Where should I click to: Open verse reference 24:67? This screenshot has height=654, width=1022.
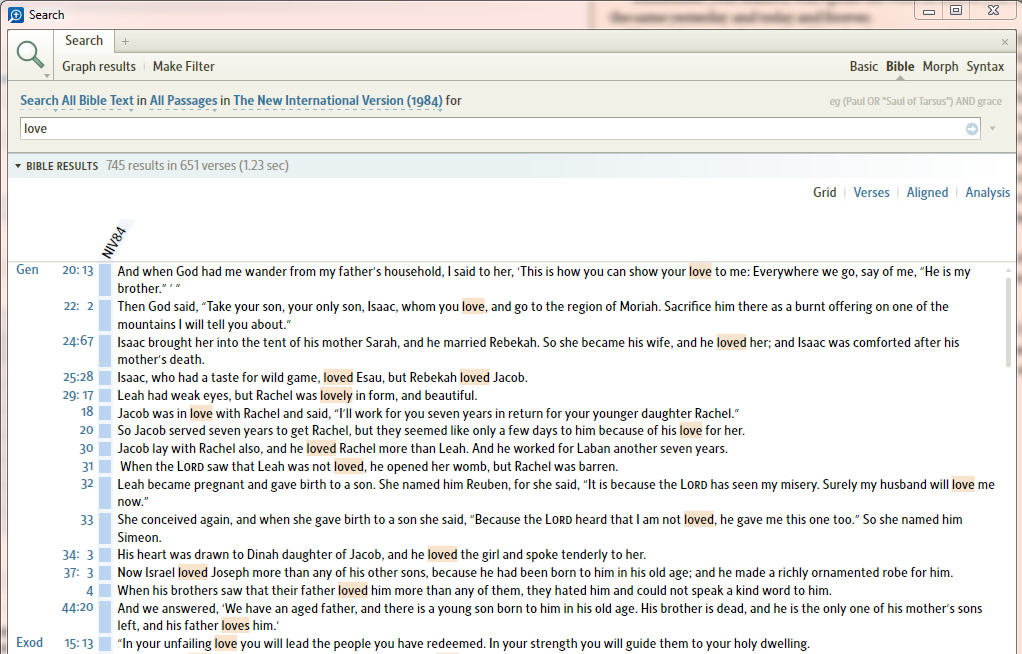click(x=78, y=341)
